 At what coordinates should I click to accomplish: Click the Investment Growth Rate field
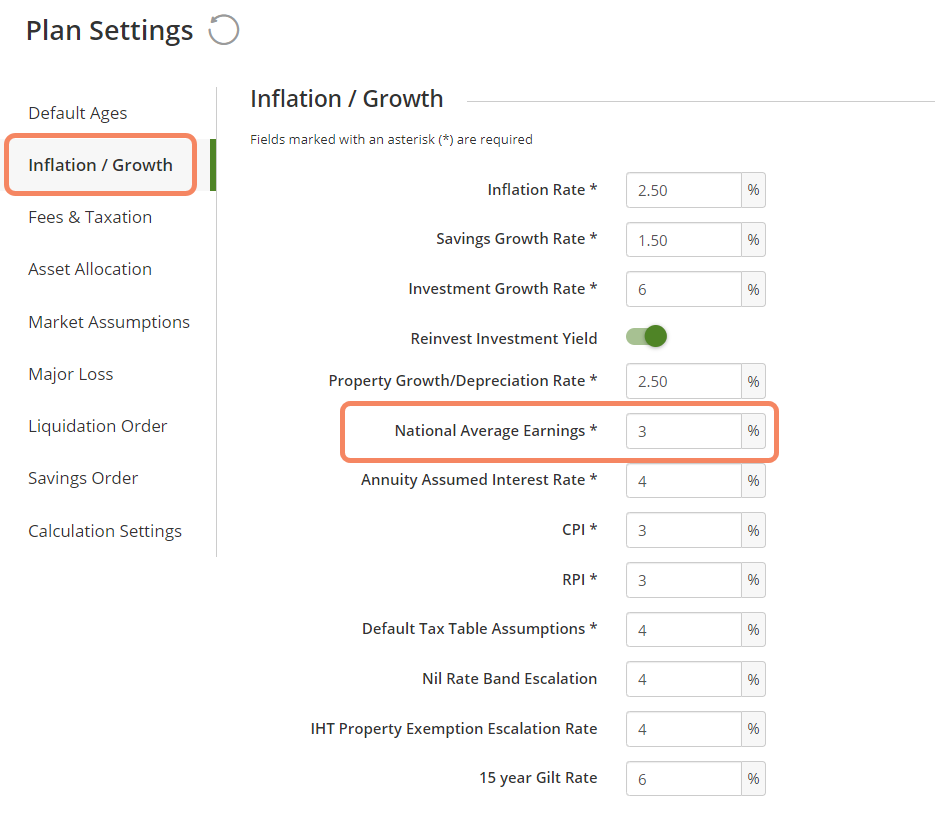pos(683,289)
